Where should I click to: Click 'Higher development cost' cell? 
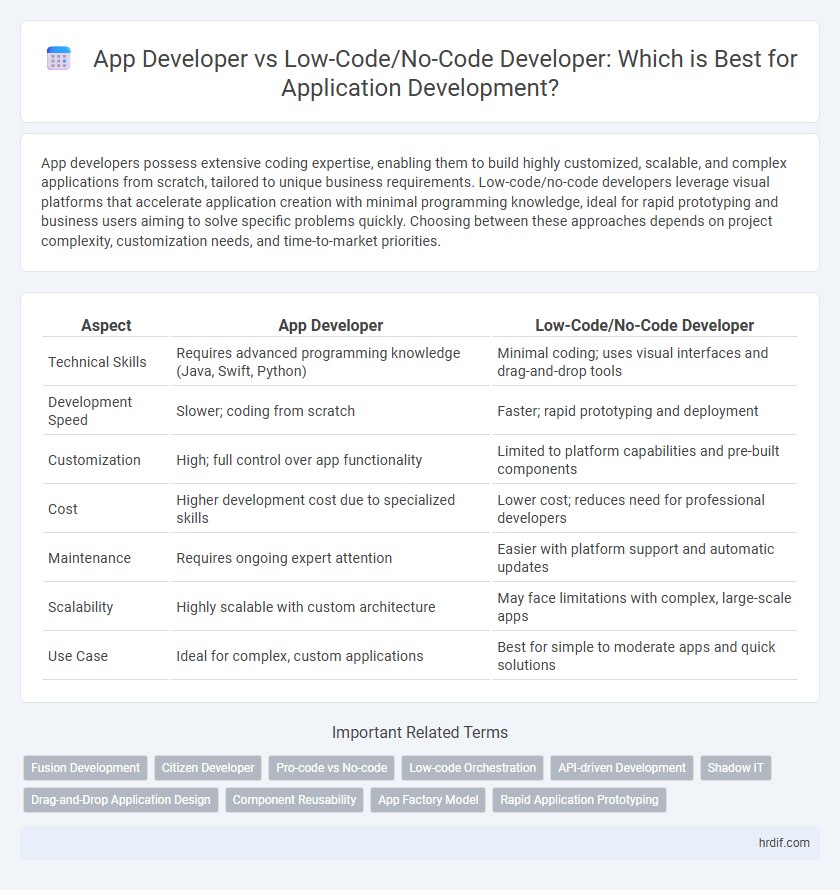[x=330, y=509]
